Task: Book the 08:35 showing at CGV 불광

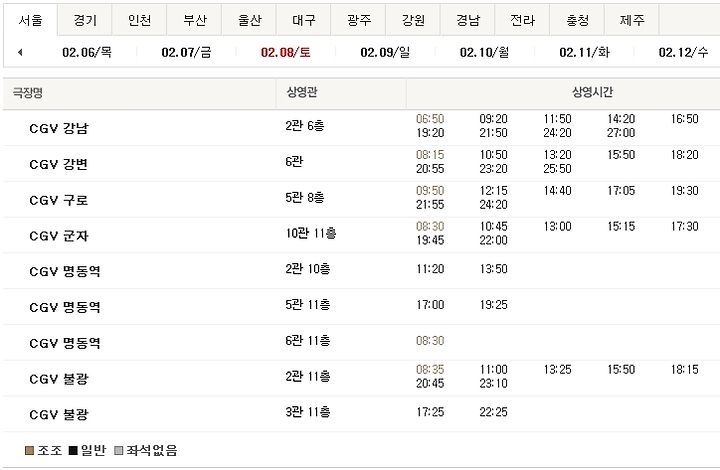Action: click(430, 369)
